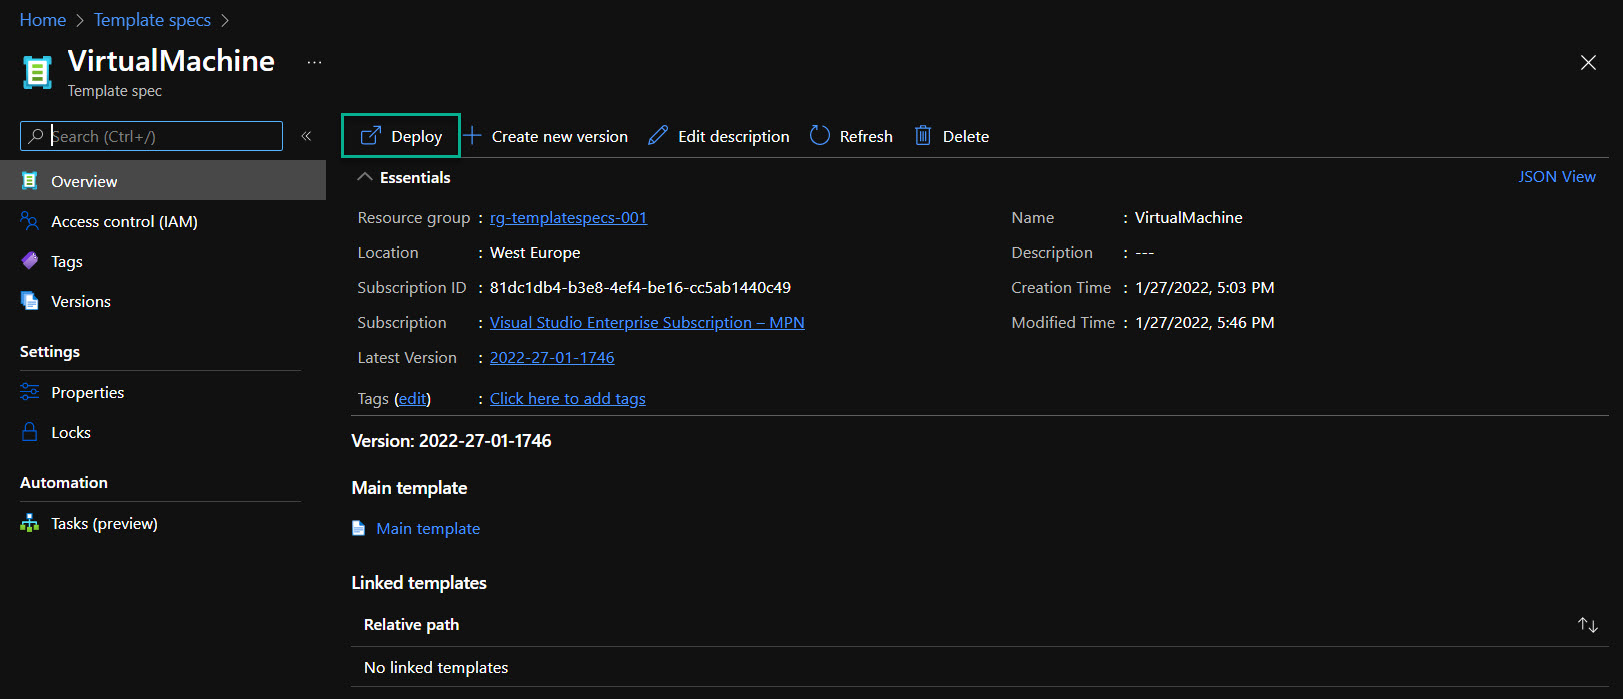Collapse the Essentials section
This screenshot has height=699, width=1623.
tap(404, 177)
